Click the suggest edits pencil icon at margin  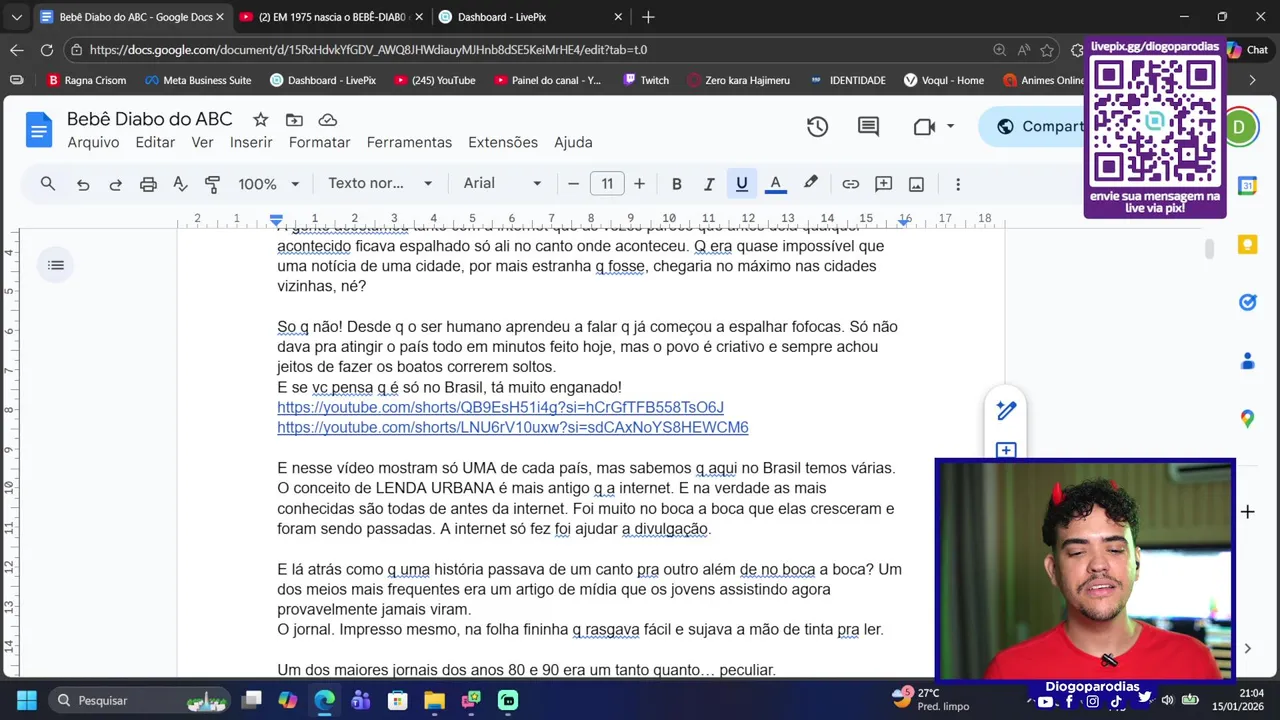pyautogui.click(x=1006, y=410)
